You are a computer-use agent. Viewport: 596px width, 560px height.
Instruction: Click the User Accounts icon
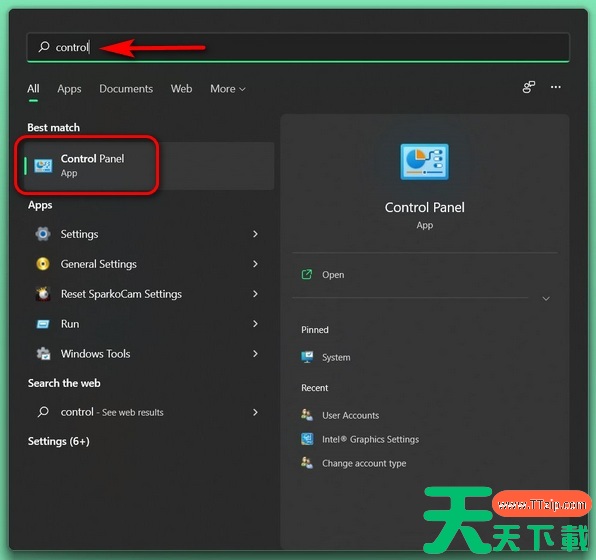pos(307,415)
